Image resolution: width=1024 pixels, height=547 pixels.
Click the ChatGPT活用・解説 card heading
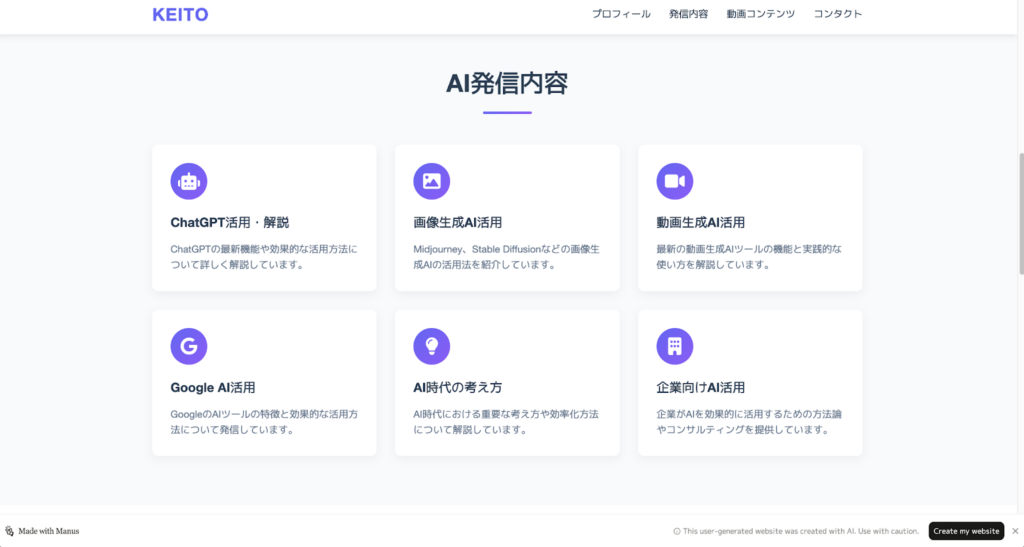tap(229, 222)
